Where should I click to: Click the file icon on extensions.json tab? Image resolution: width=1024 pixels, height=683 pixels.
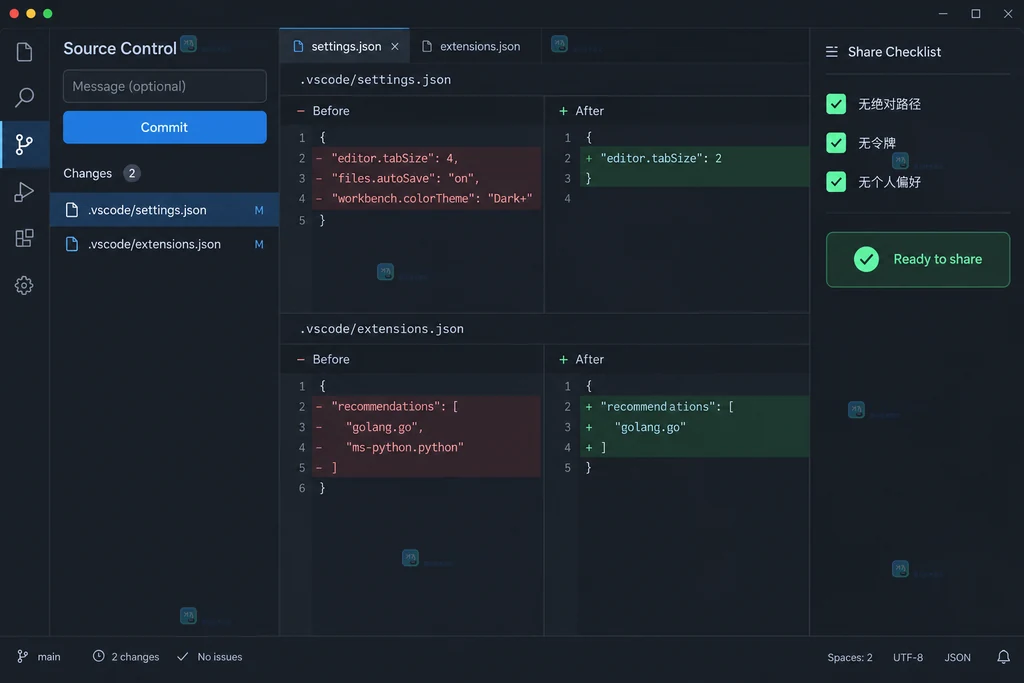[426, 46]
